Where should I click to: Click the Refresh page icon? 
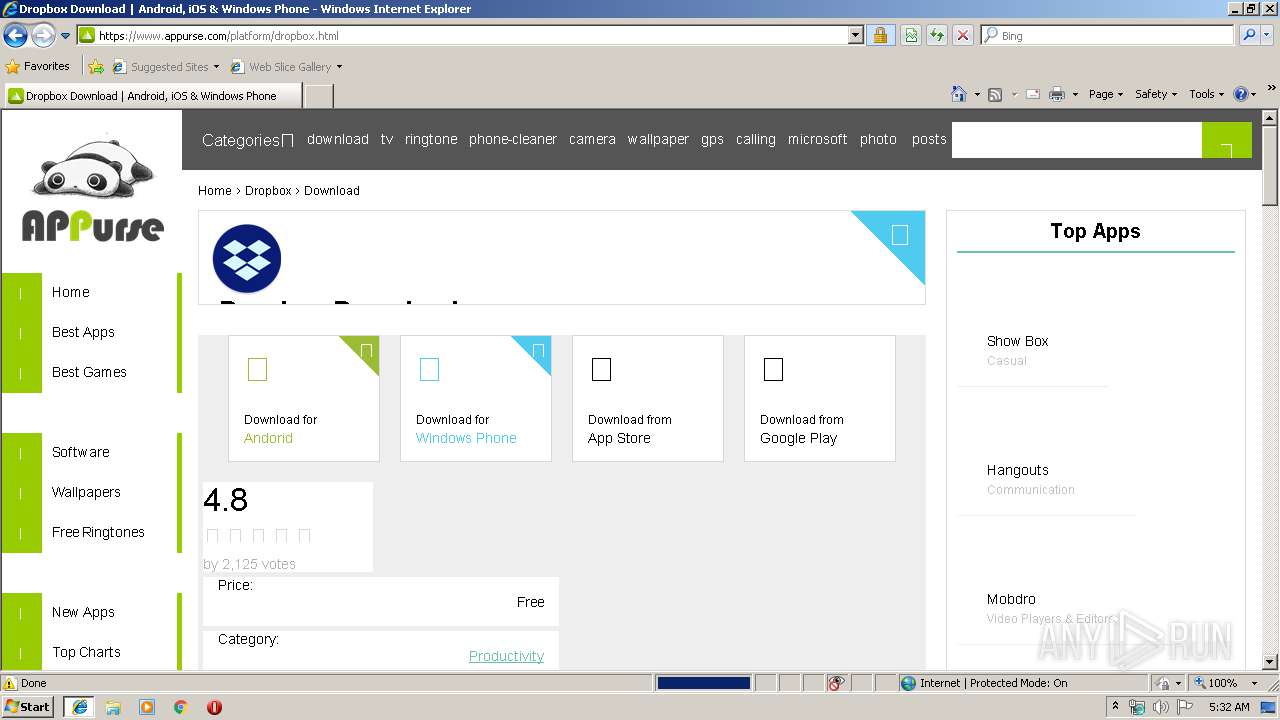pyautogui.click(x=937, y=35)
